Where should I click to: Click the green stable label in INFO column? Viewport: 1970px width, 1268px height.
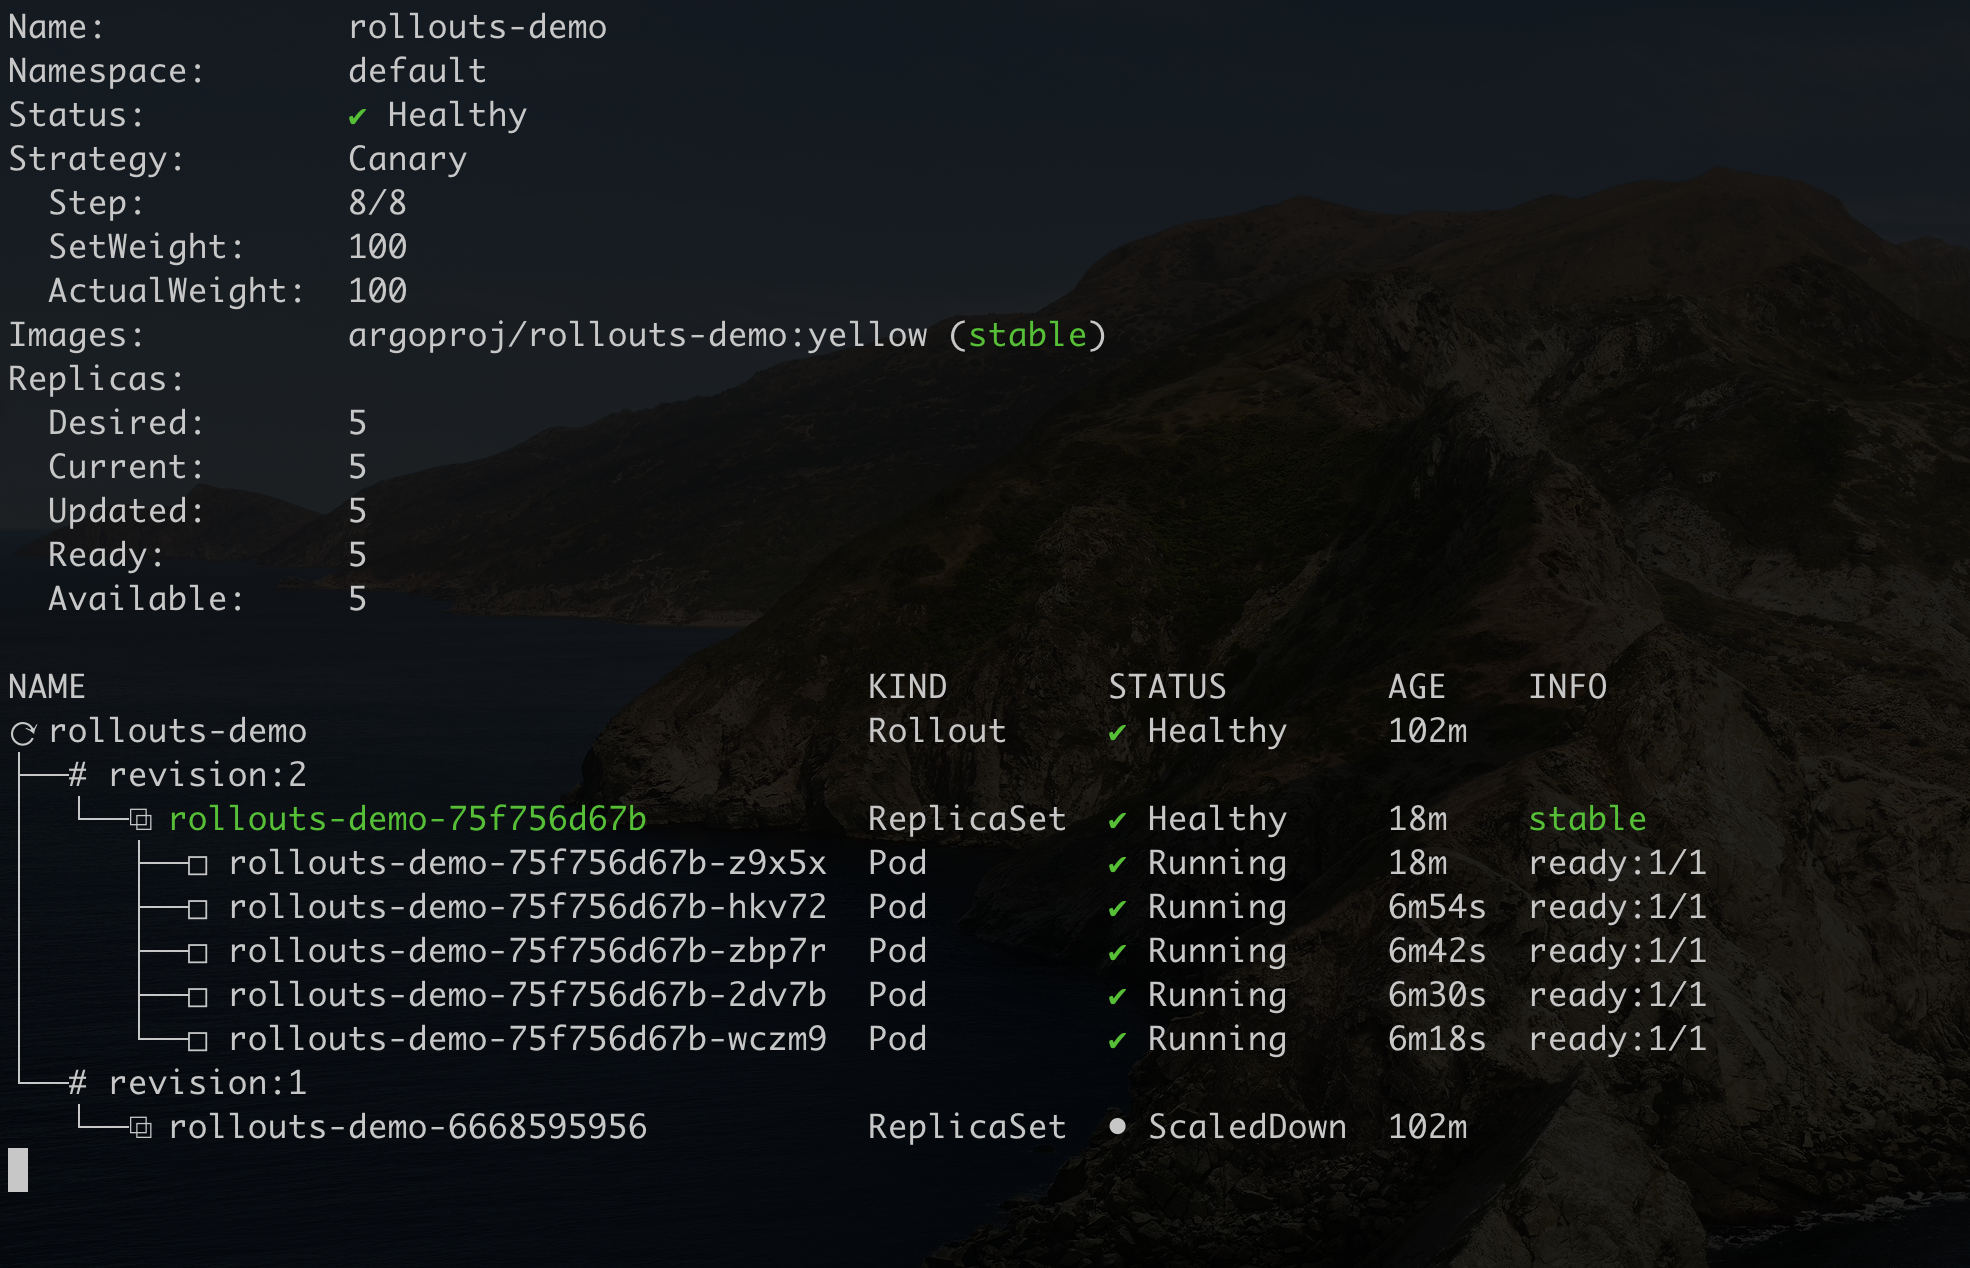[x=1587, y=819]
